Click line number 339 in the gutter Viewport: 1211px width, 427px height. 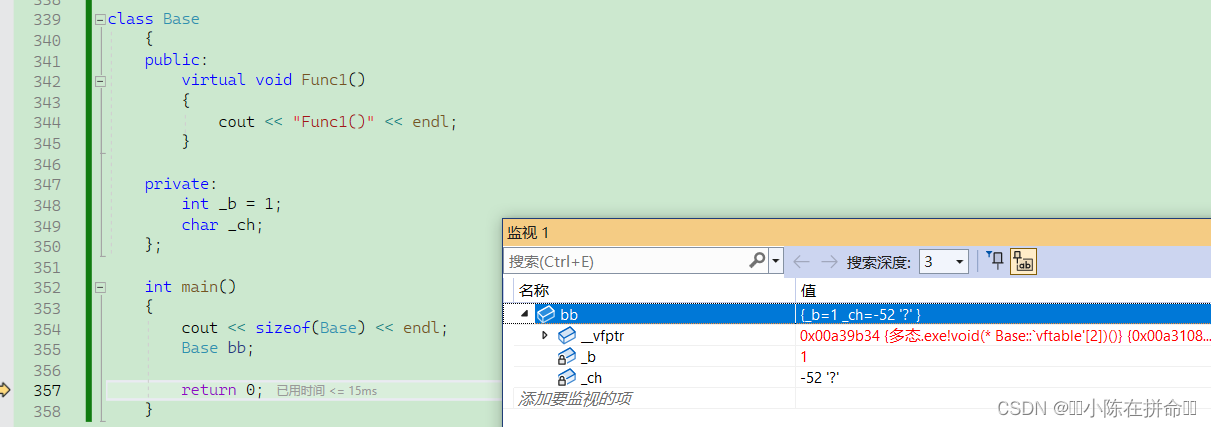coord(47,19)
